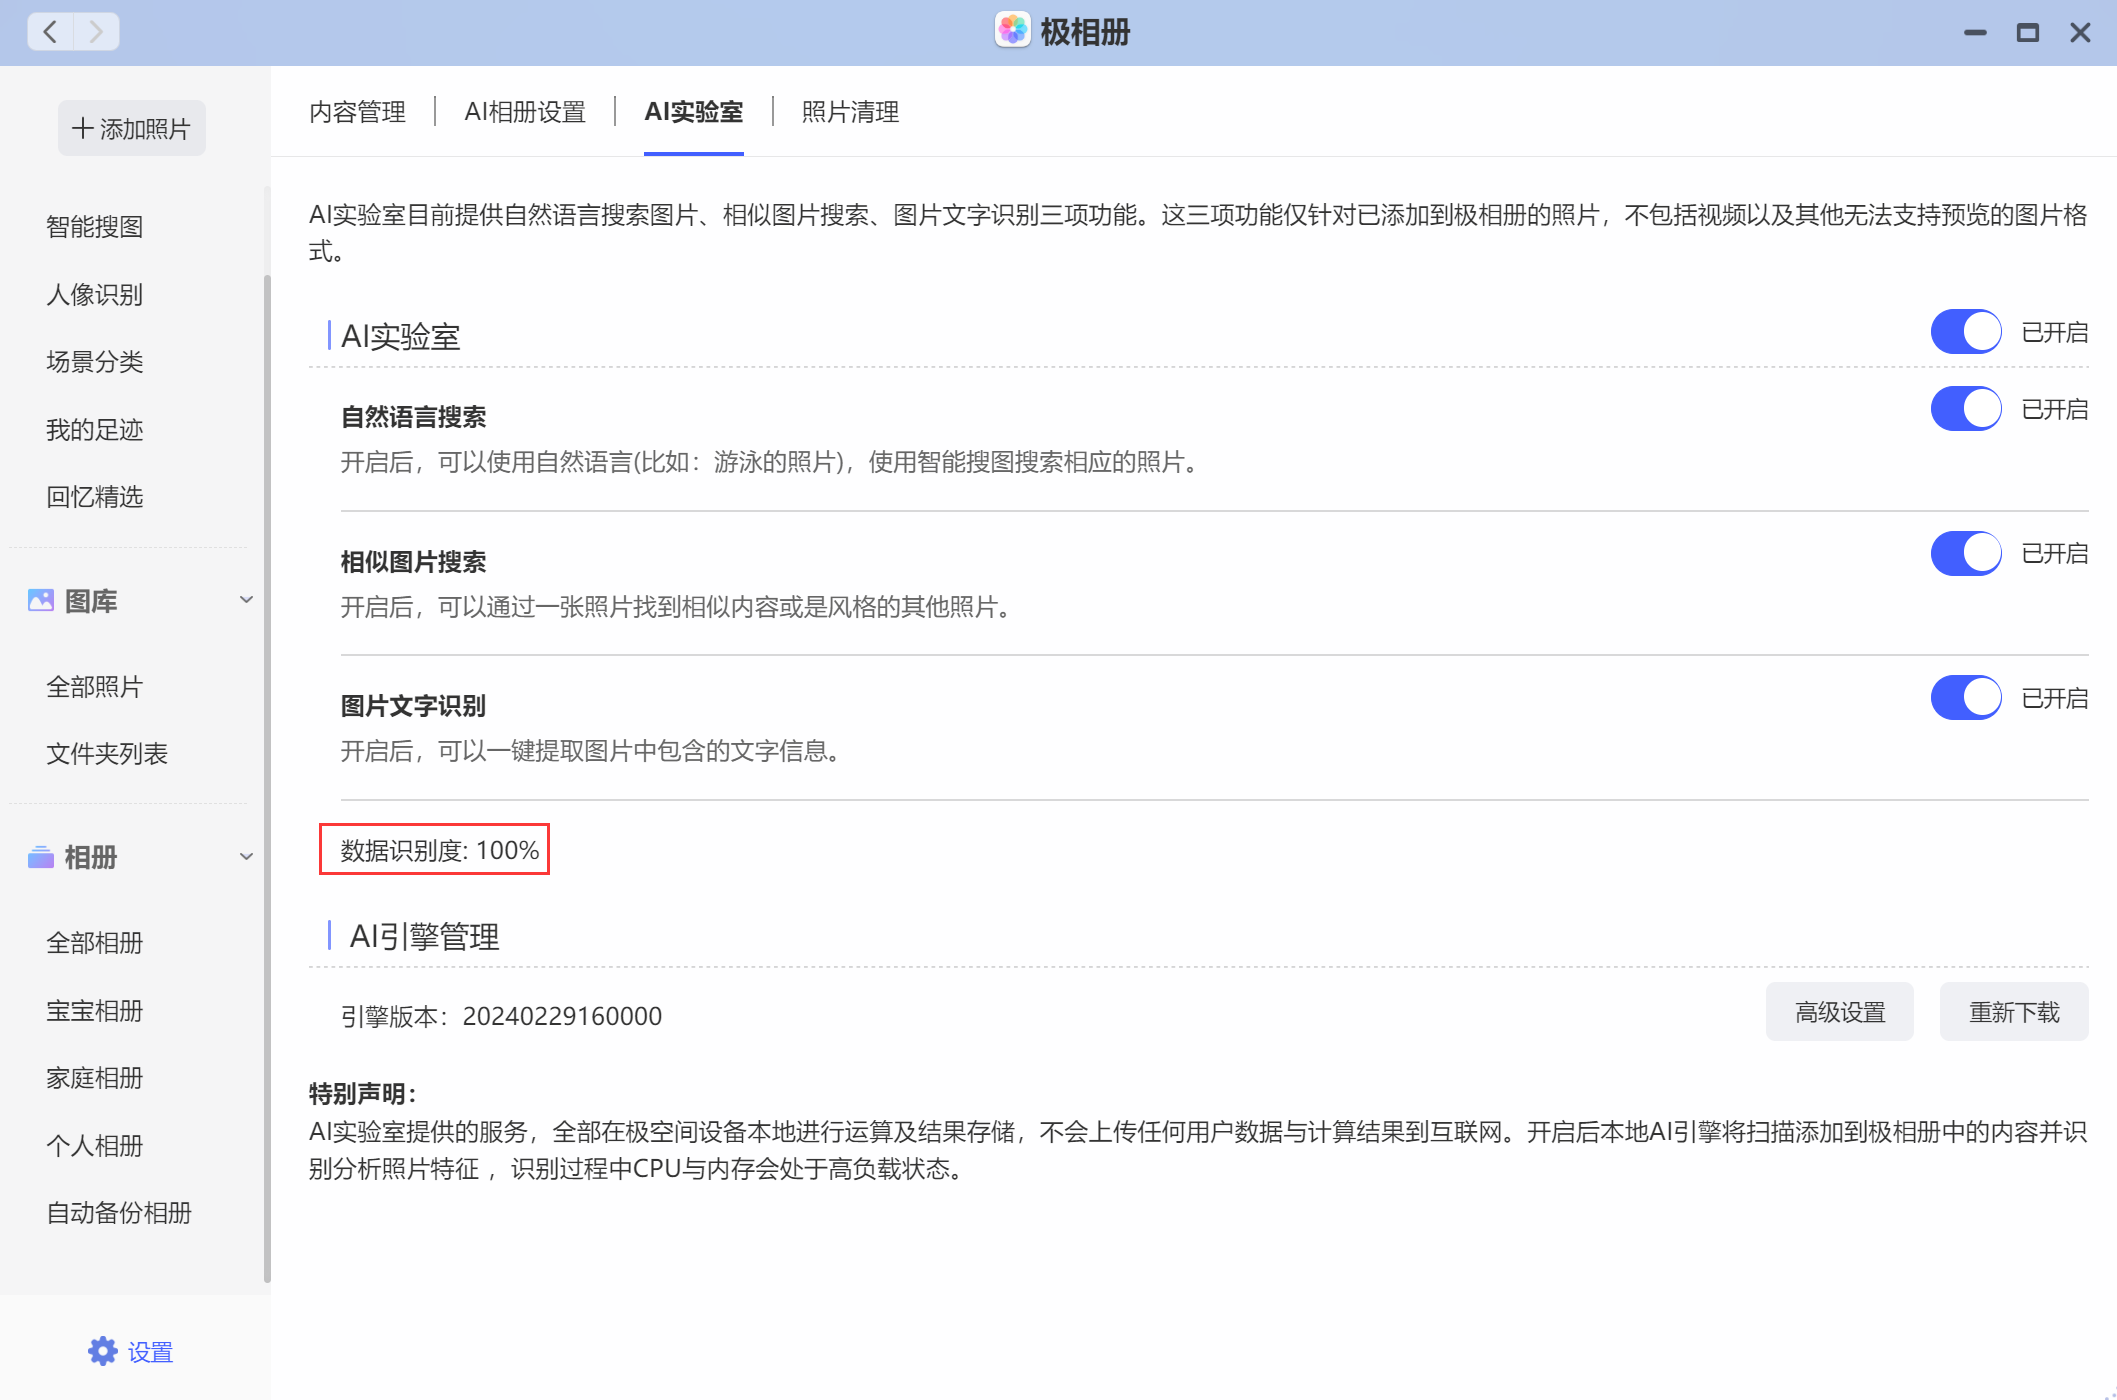This screenshot has width=2117, height=1400.
Task: Turn off 自然语言搜索 switch
Action: tap(1965, 409)
